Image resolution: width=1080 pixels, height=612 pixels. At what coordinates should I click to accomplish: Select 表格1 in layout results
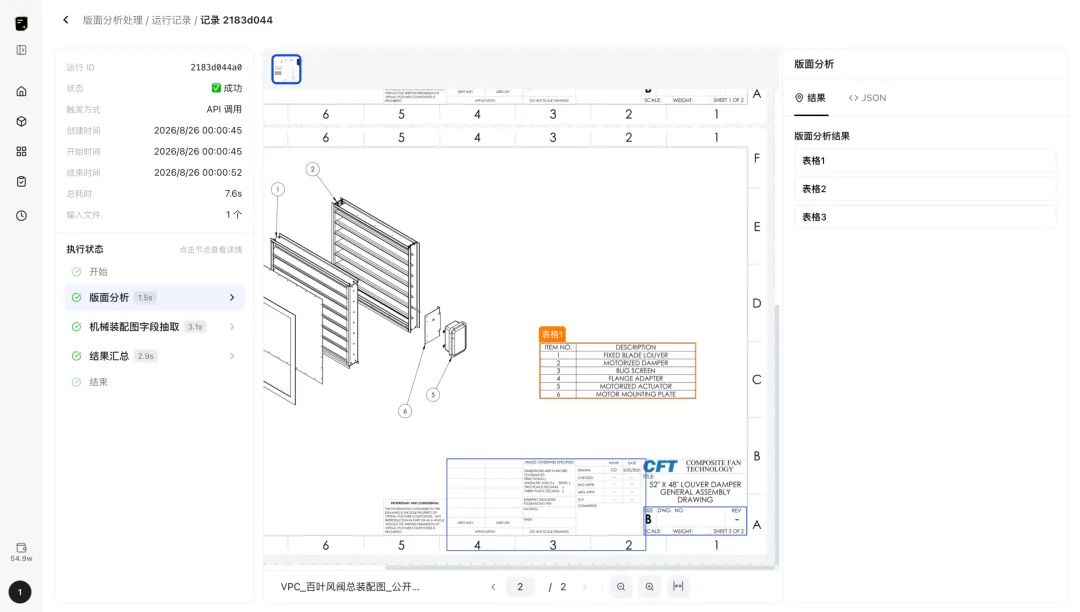(x=925, y=160)
